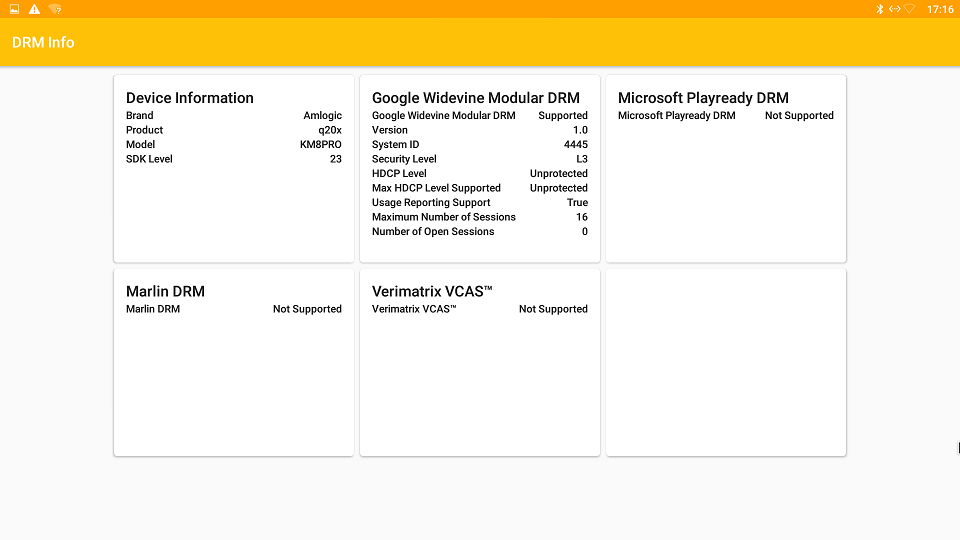The height and width of the screenshot is (540, 960).
Task: Click the Version value 1.0
Action: tap(580, 130)
